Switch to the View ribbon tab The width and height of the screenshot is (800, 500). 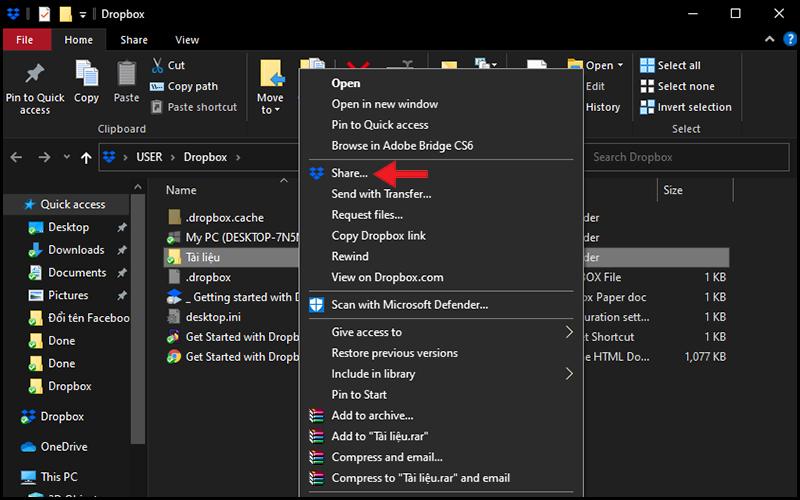(187, 40)
